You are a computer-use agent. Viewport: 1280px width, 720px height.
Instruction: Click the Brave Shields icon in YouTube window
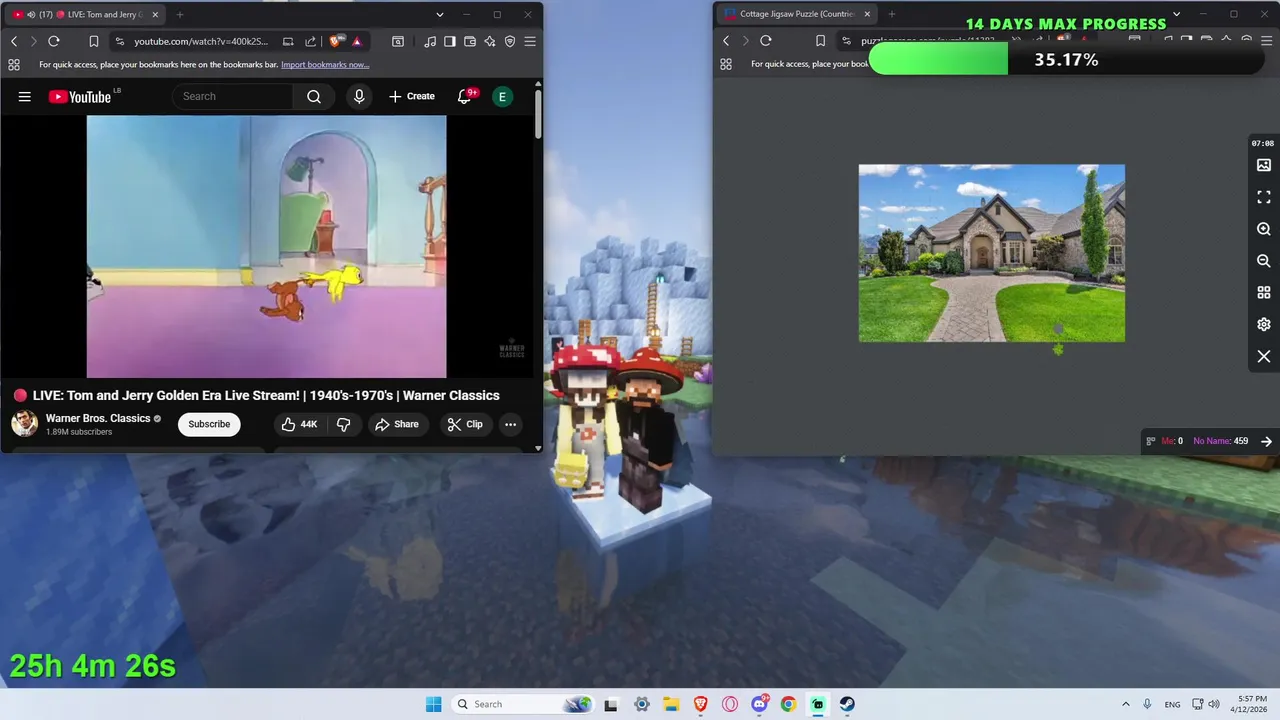335,41
